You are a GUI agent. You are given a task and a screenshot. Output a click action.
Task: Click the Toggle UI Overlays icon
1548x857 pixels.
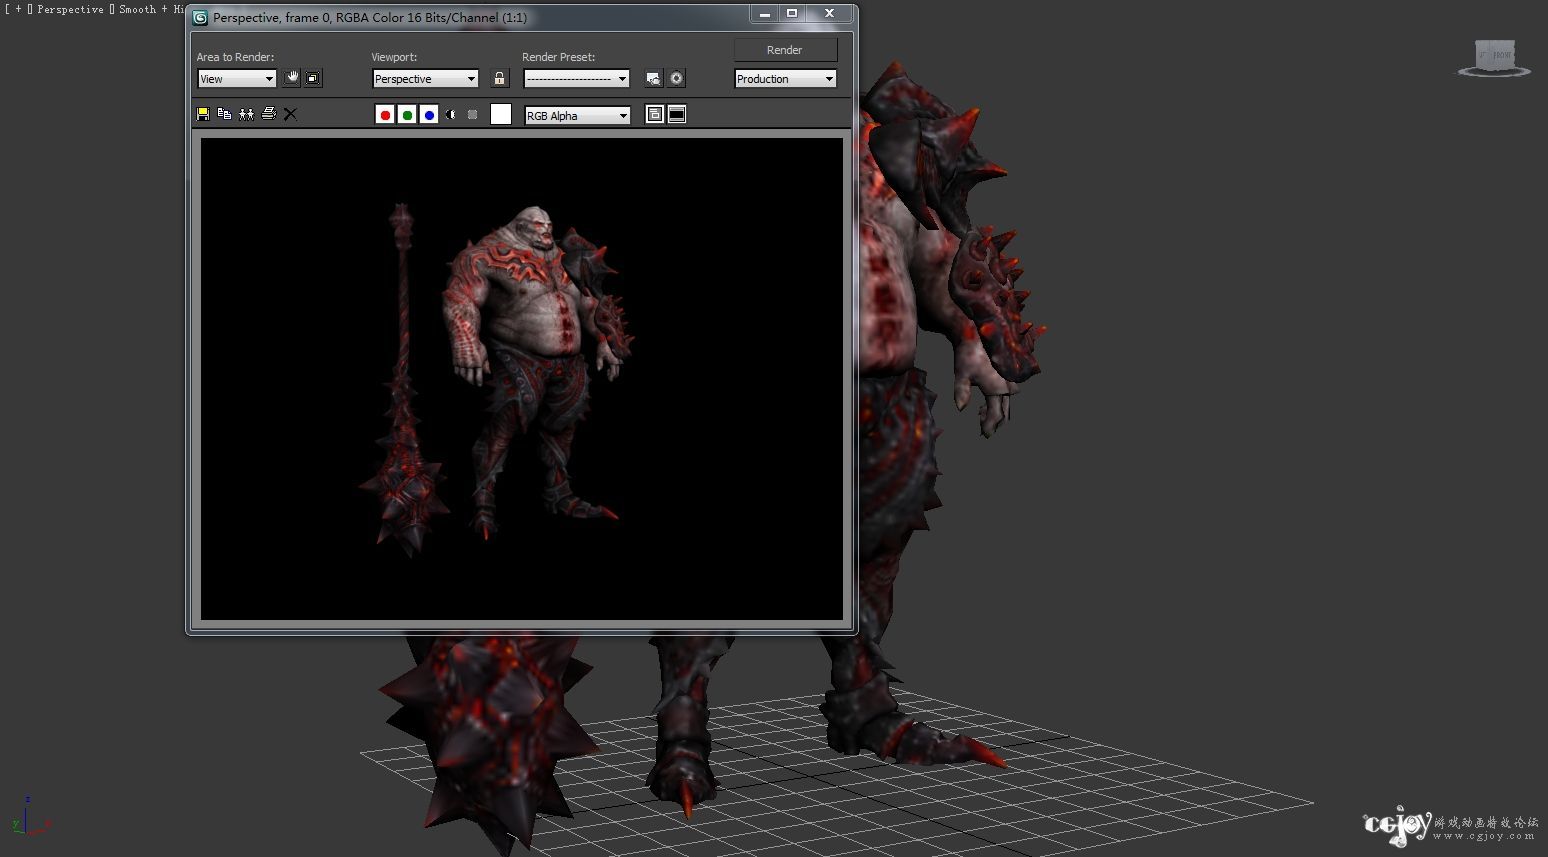point(654,115)
